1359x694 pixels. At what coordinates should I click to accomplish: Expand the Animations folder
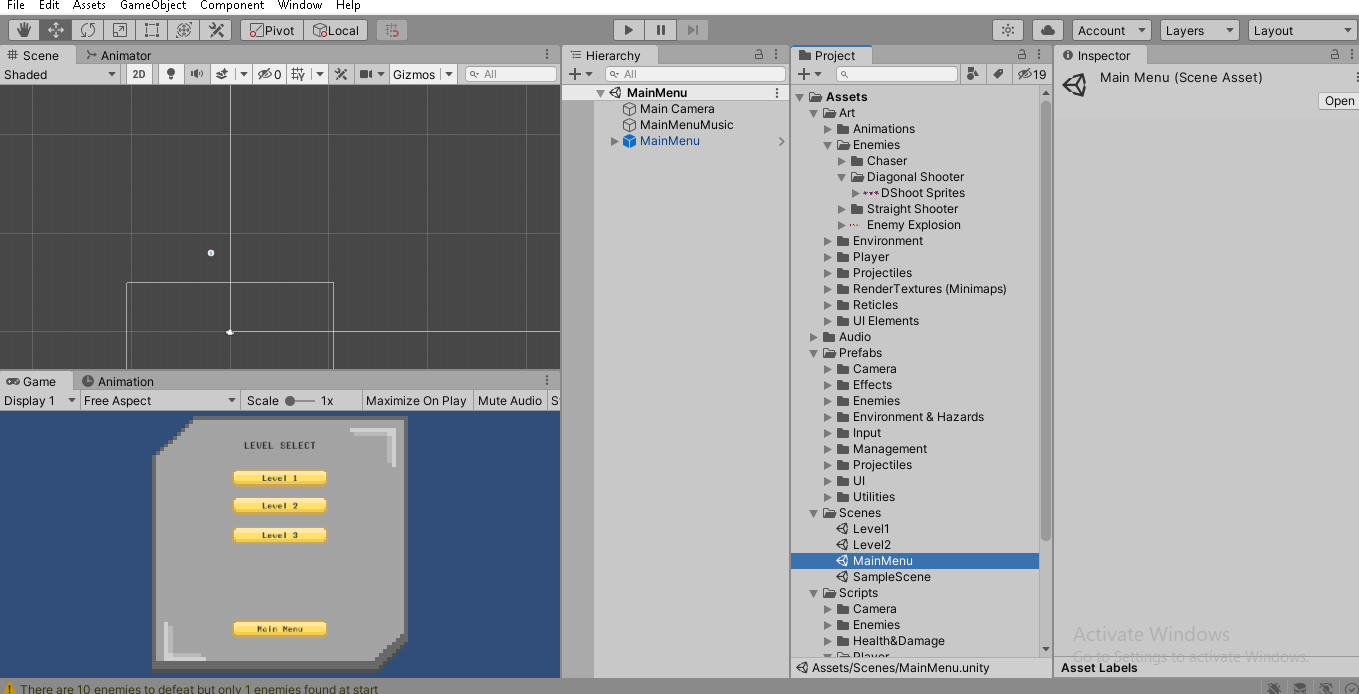point(828,129)
